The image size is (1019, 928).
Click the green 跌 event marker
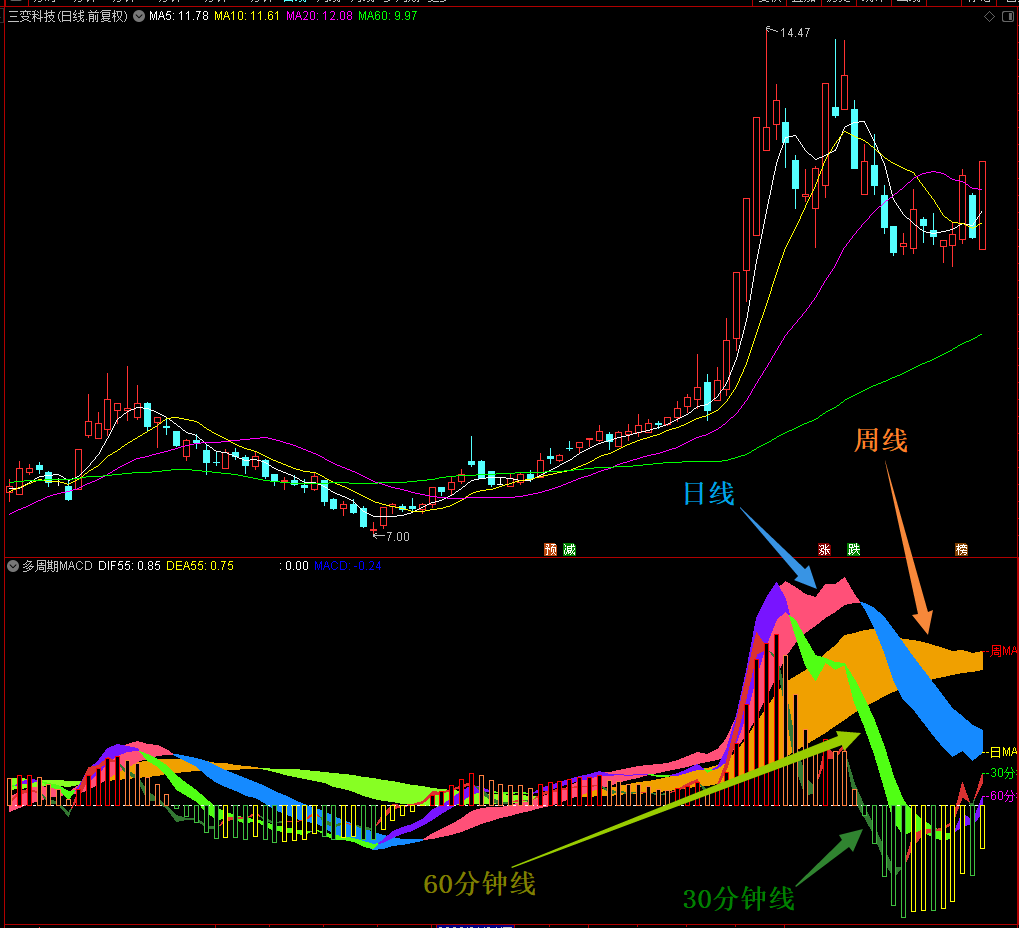(854, 550)
